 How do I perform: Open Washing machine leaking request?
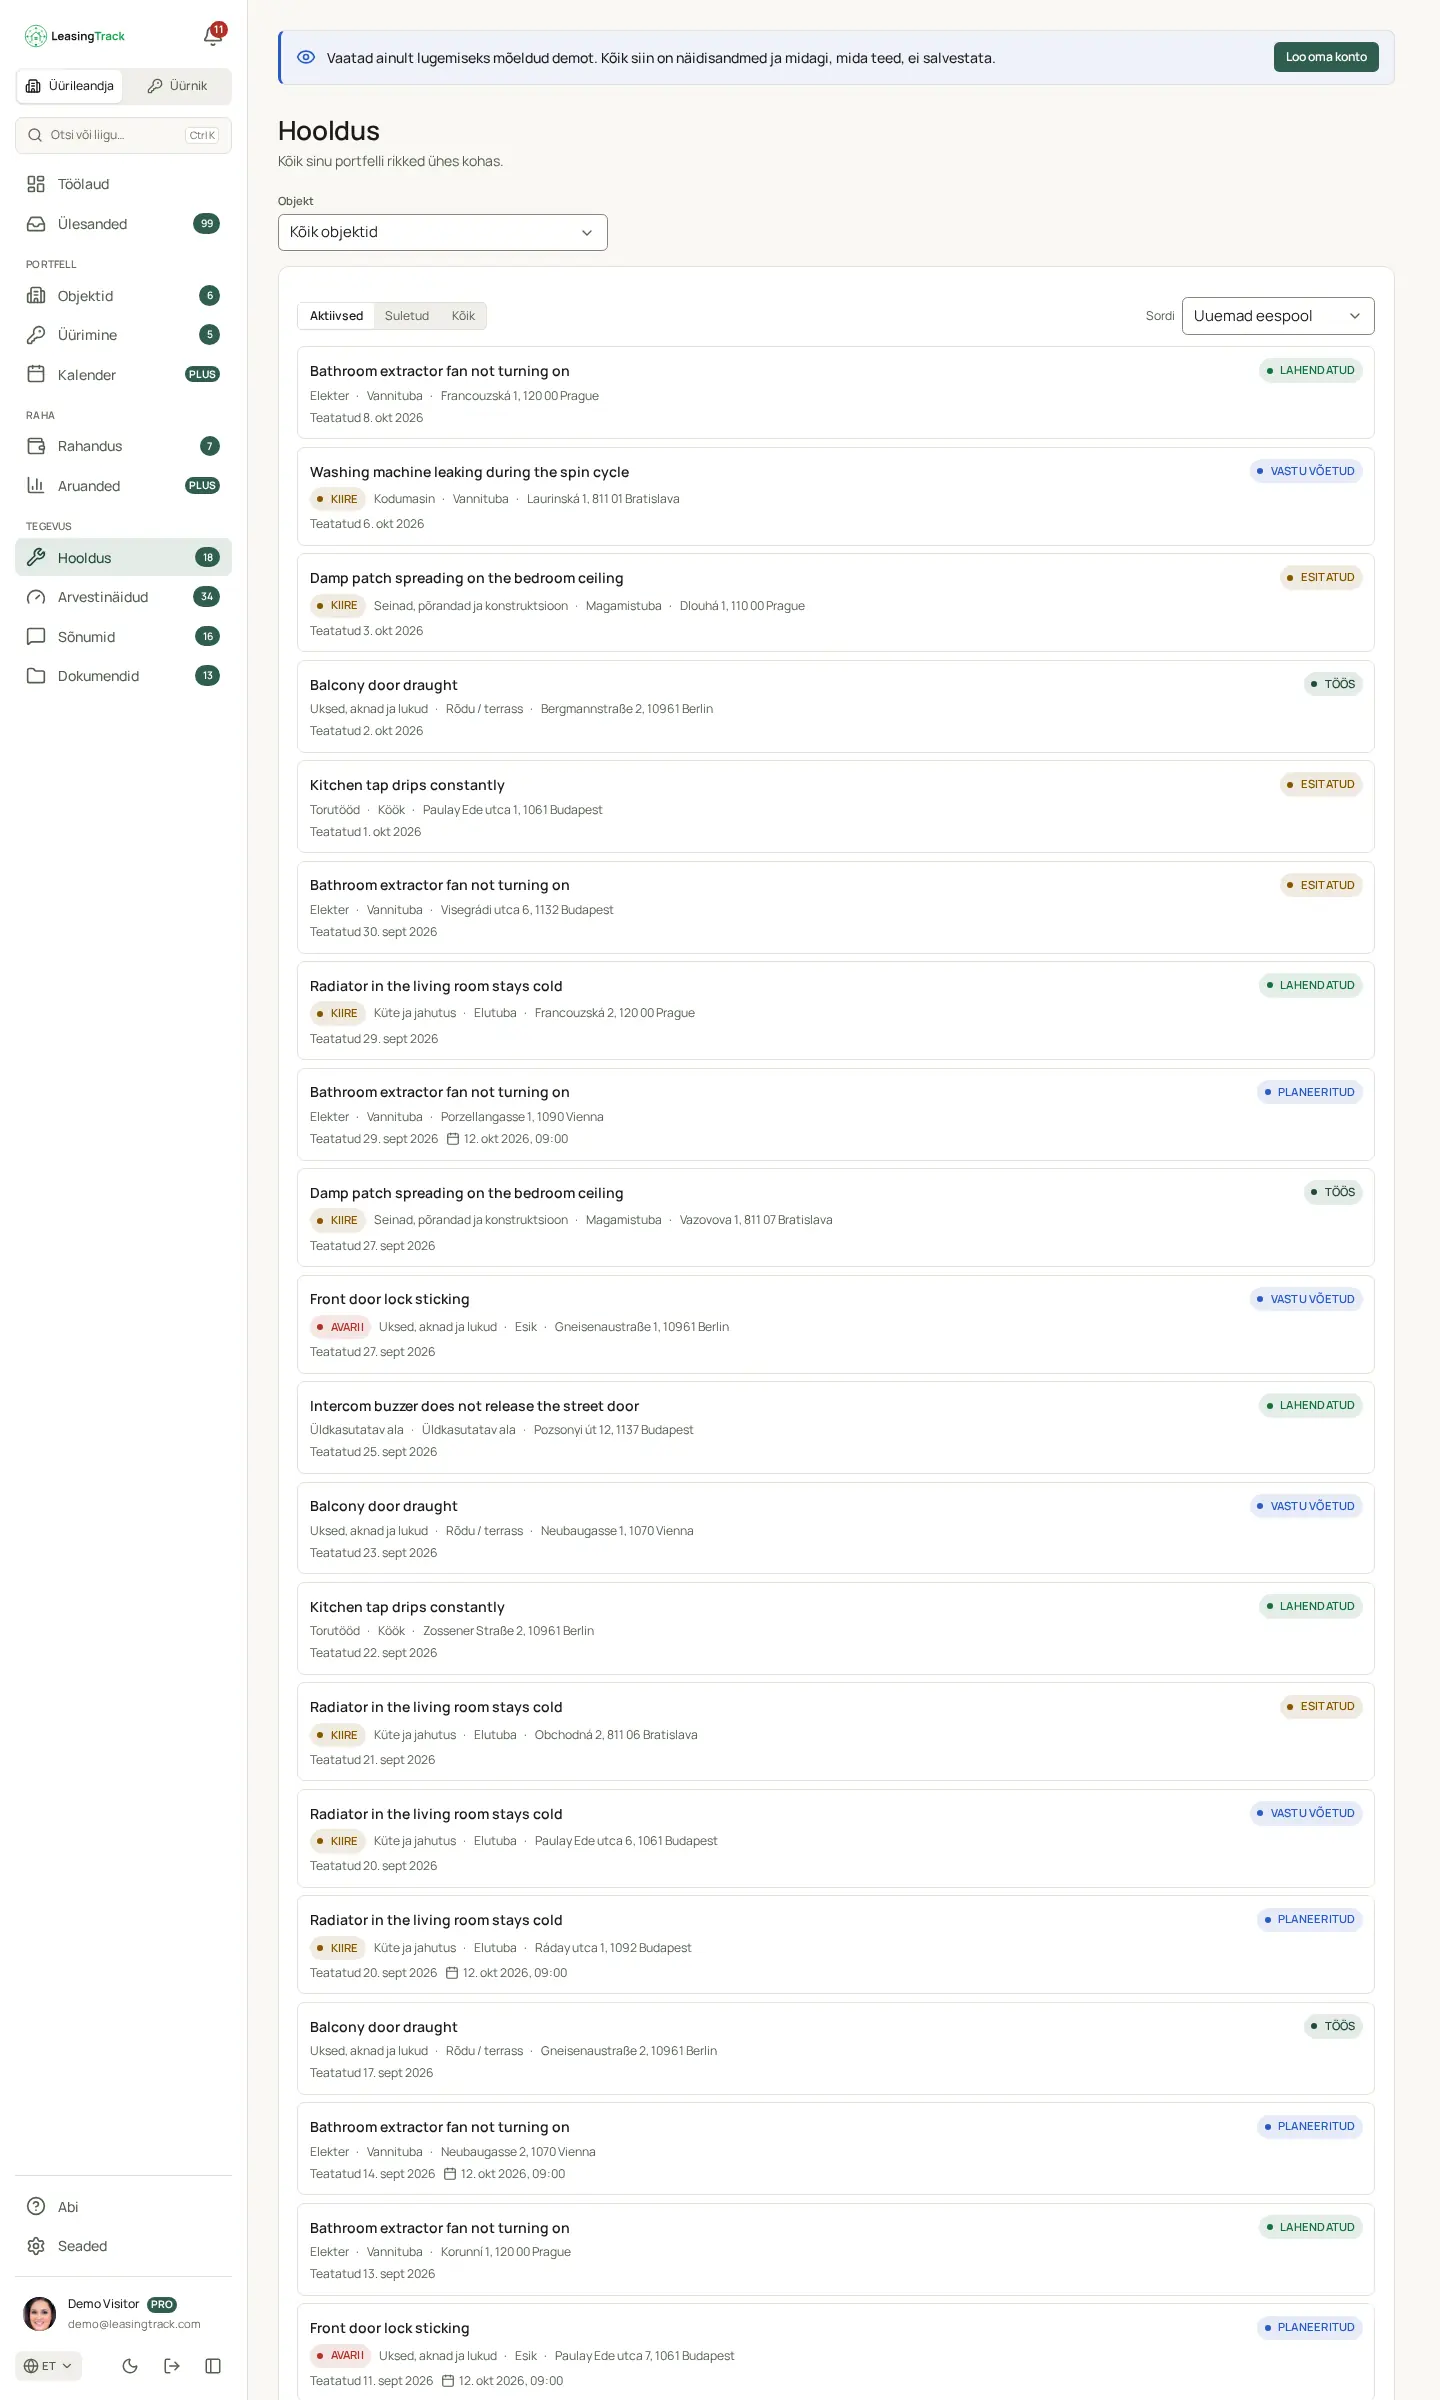pos(836,497)
